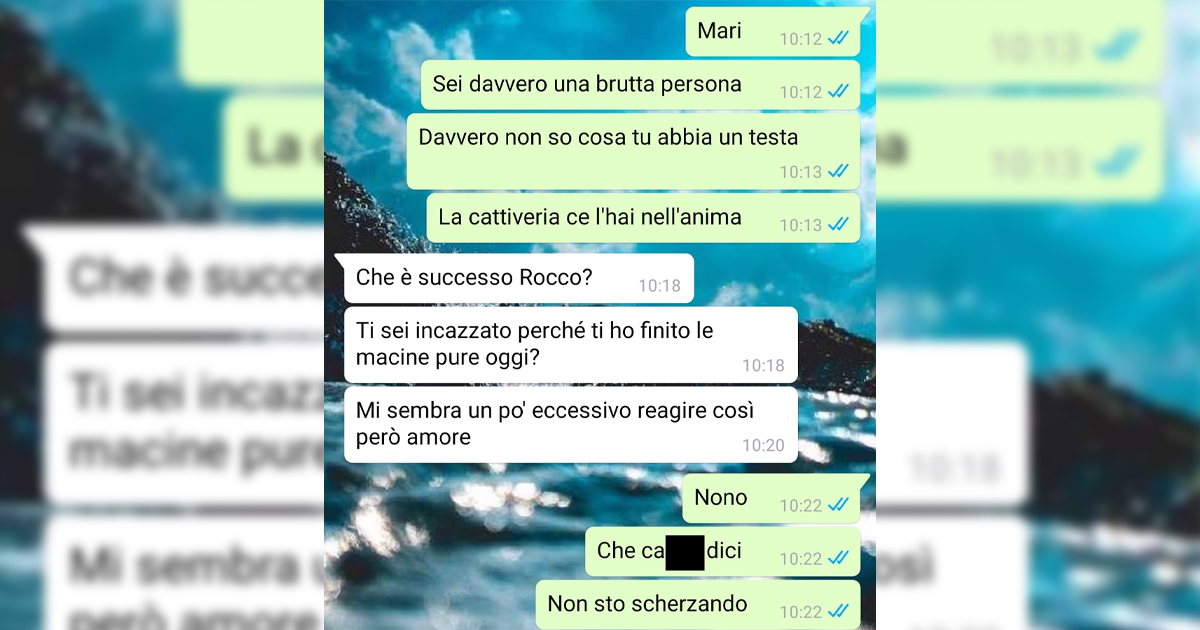Select 'Mi sembra un po' eccessivo' message

pos(570,425)
